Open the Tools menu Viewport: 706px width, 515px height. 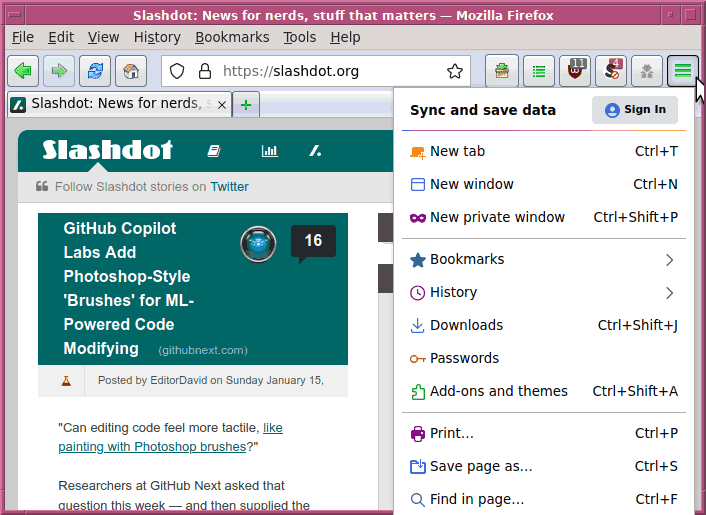point(299,37)
